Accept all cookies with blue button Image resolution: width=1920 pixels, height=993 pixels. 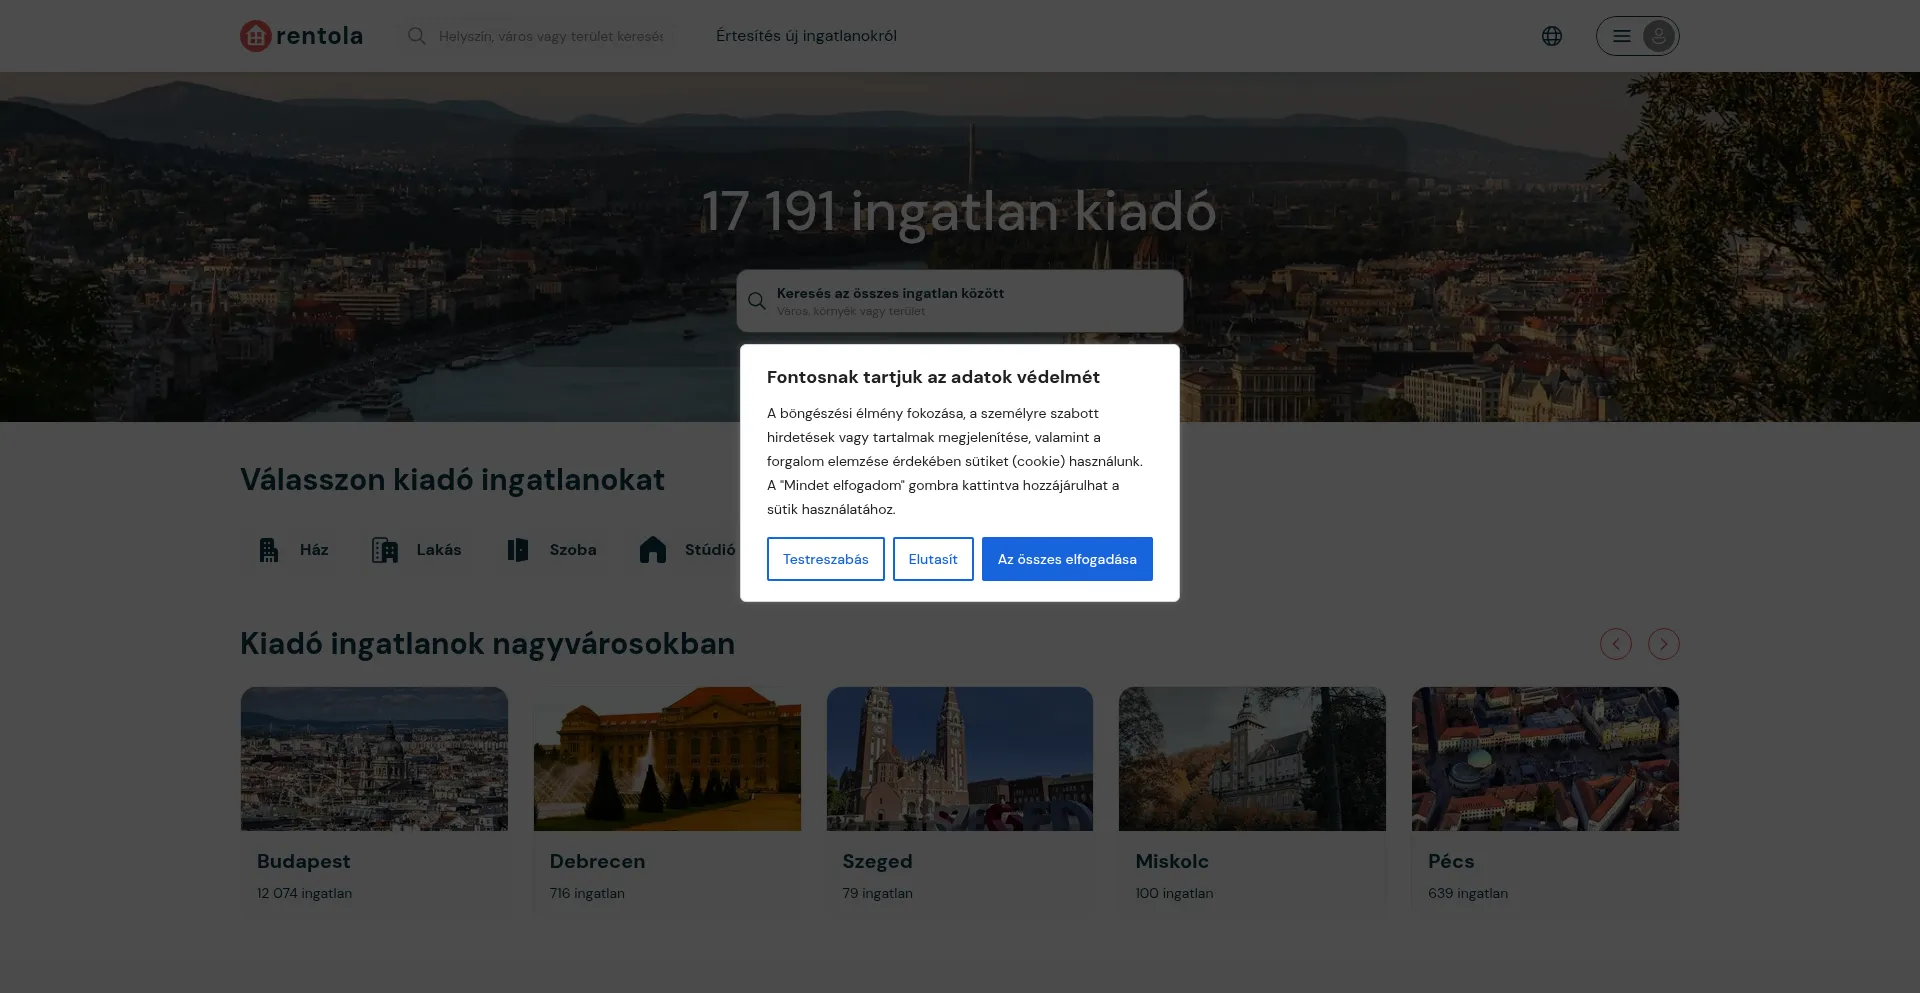point(1066,559)
